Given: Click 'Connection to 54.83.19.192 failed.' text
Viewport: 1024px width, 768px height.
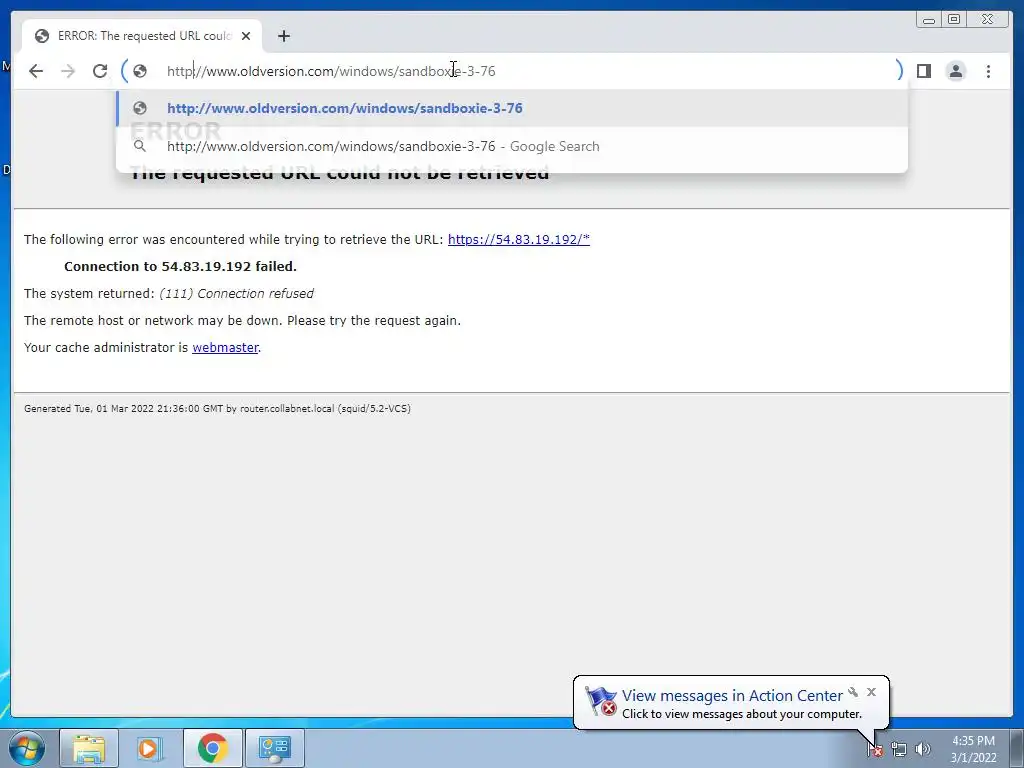Looking at the screenshot, I should click(180, 266).
